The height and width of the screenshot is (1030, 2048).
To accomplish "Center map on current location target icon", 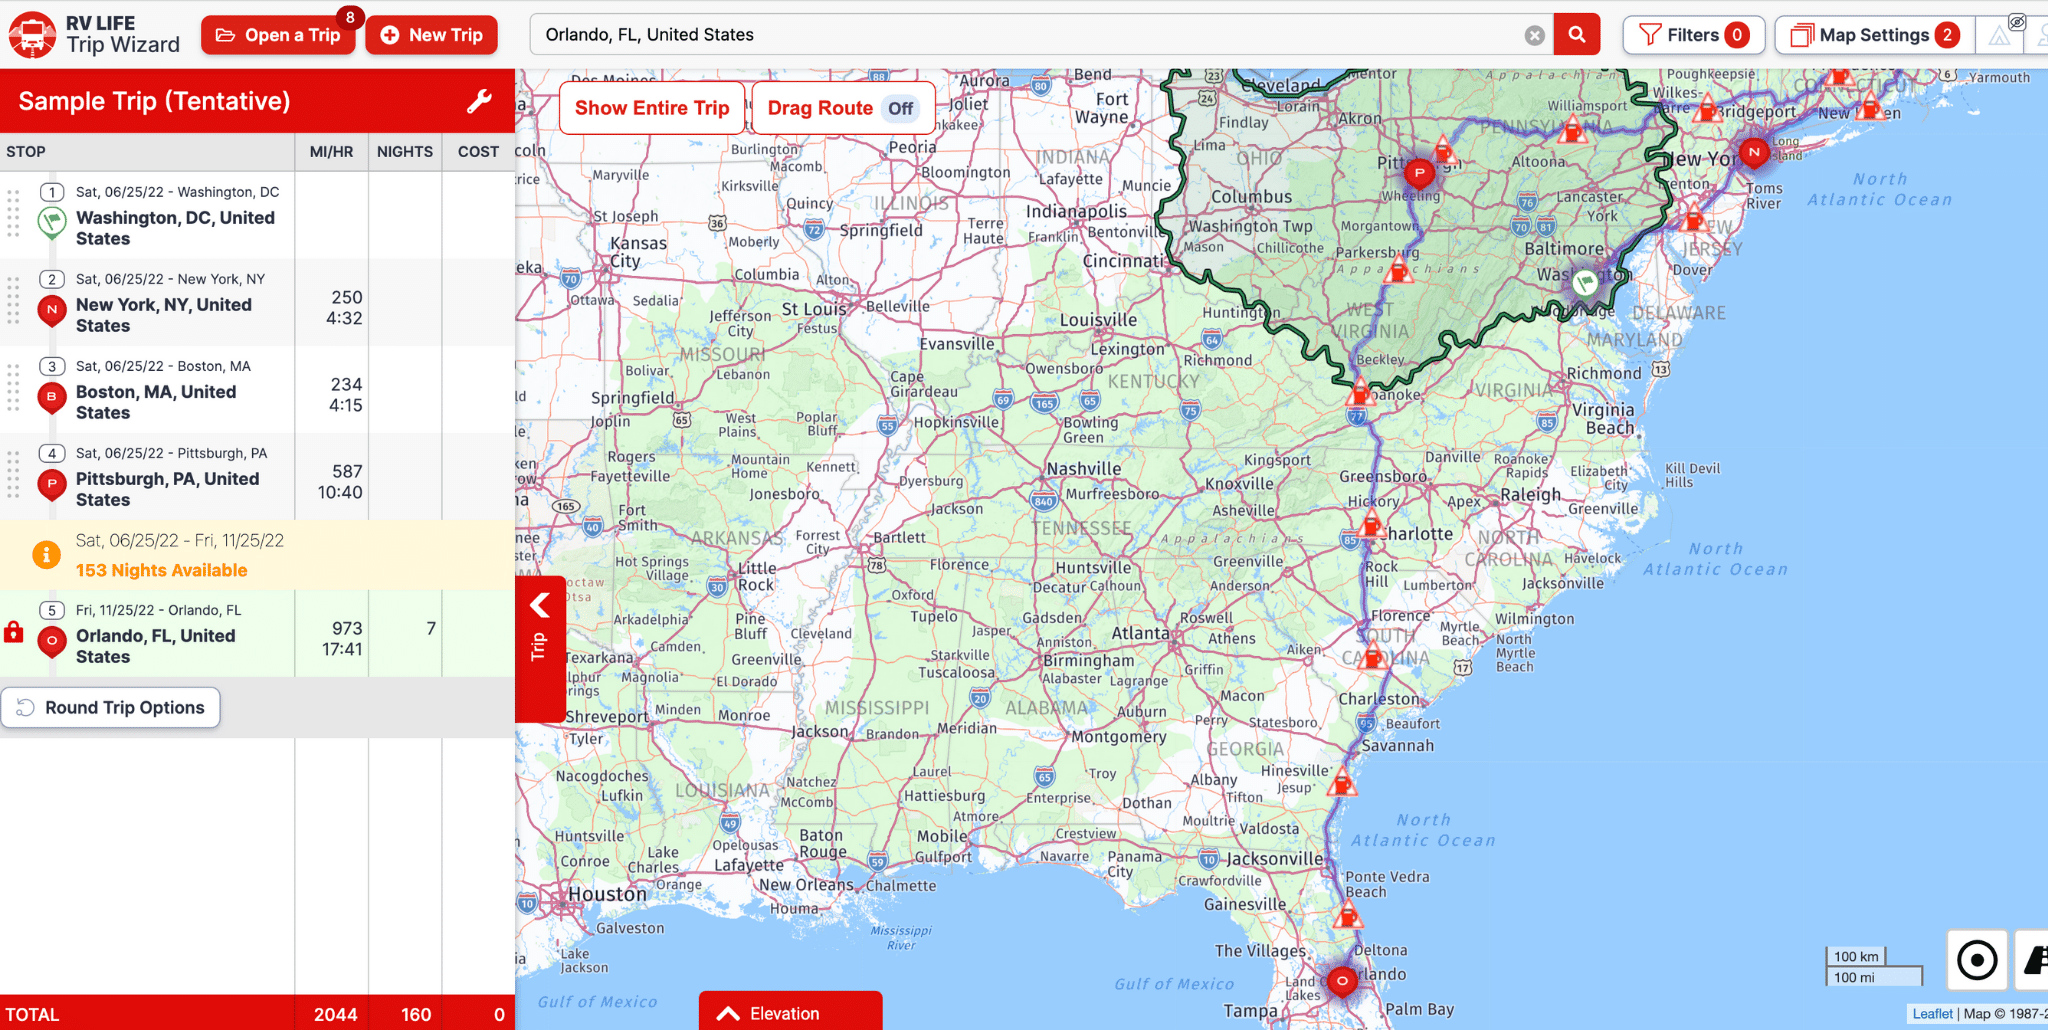I will (1976, 961).
